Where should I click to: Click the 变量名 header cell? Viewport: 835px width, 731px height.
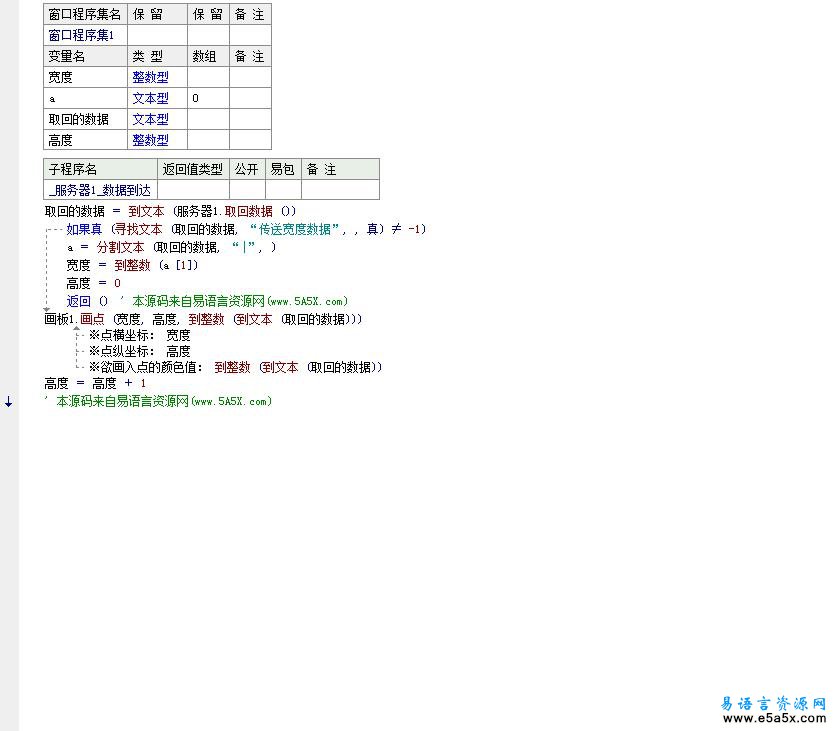click(x=85, y=56)
